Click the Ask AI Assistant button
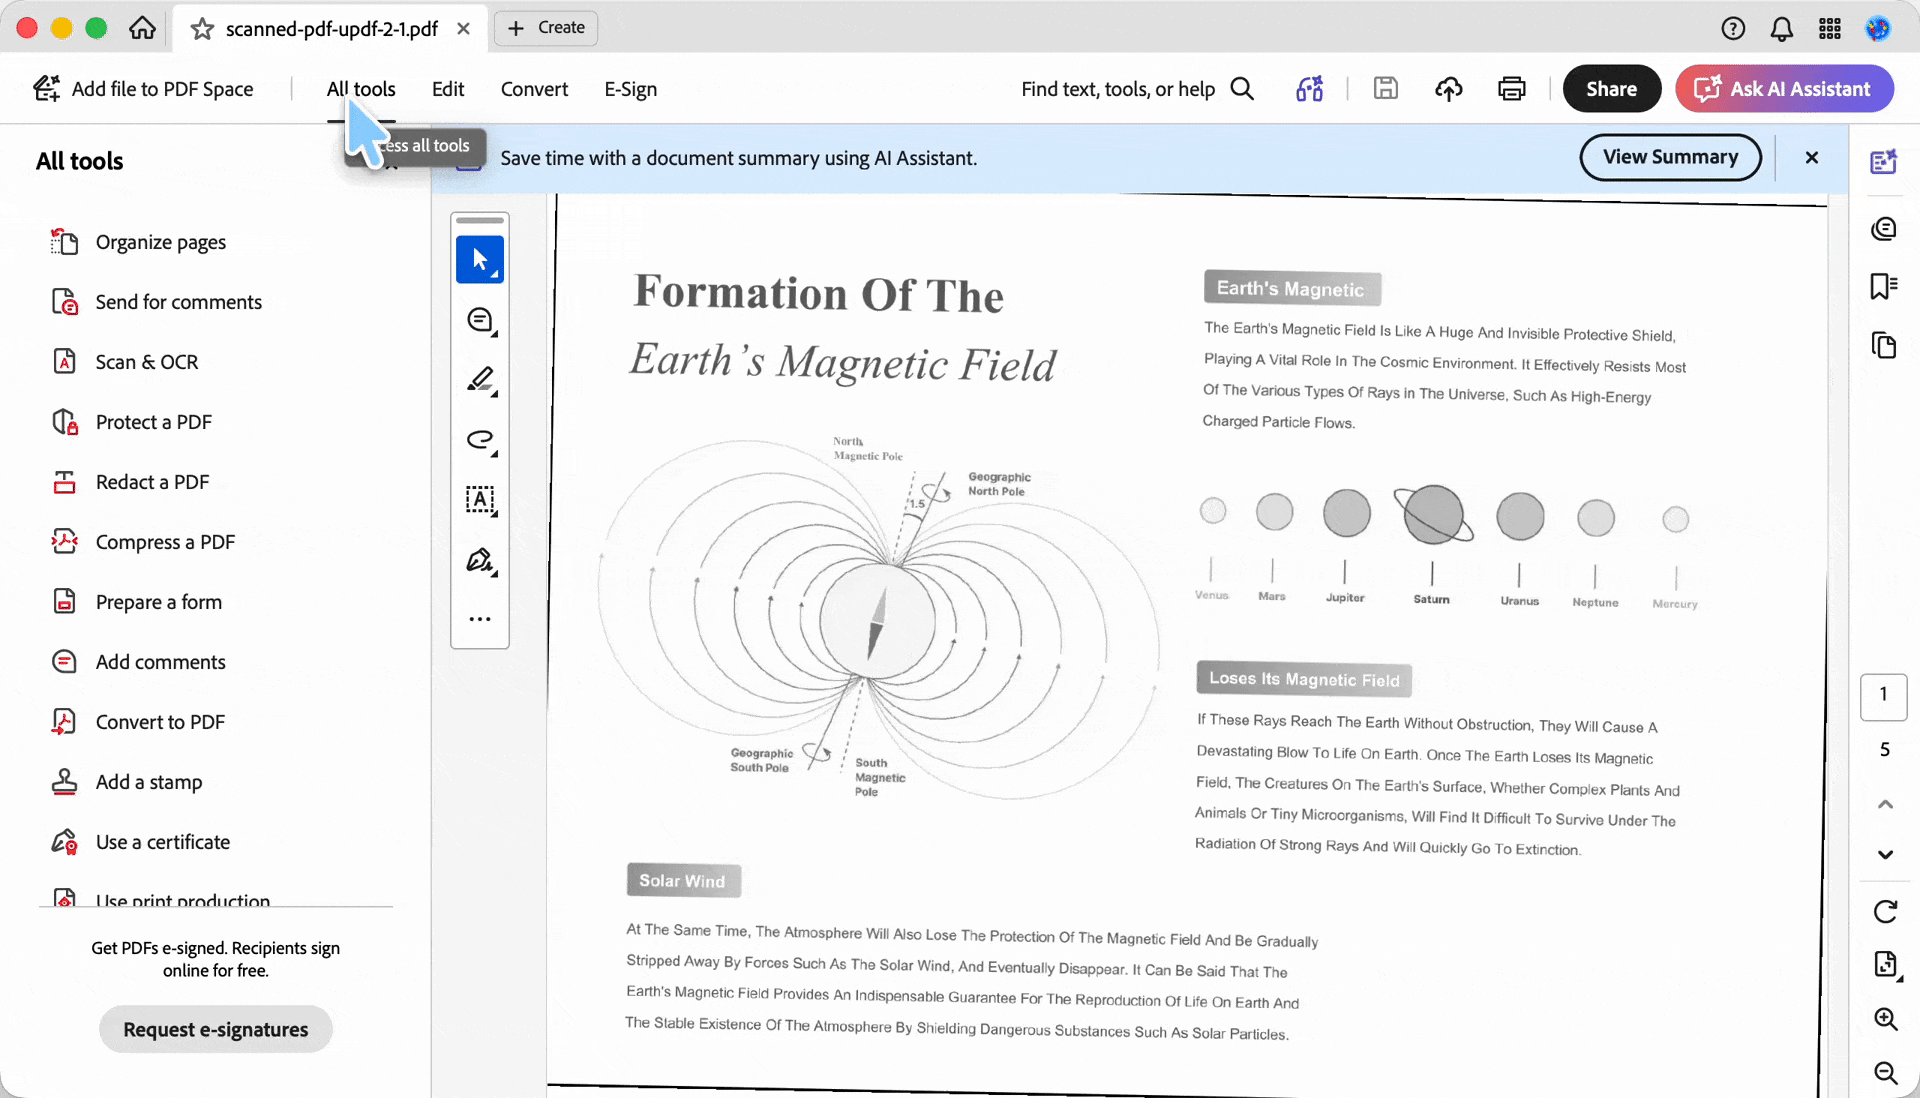Viewport: 1920px width, 1098px height. [x=1784, y=89]
